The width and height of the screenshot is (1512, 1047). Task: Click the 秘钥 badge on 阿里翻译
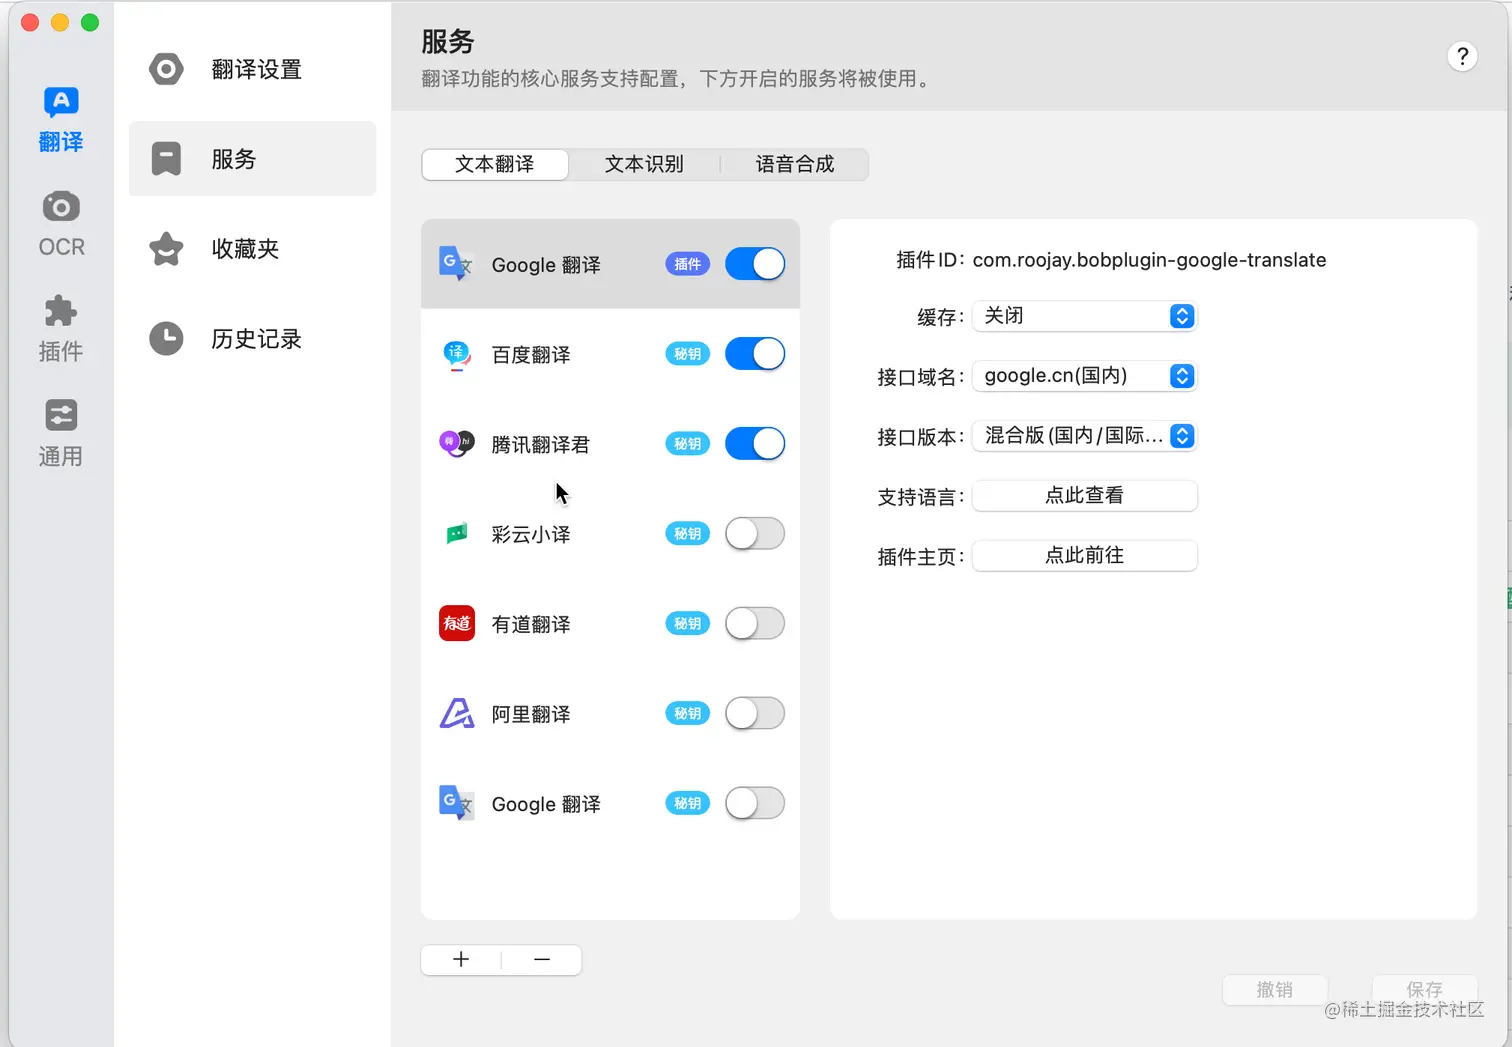687,714
